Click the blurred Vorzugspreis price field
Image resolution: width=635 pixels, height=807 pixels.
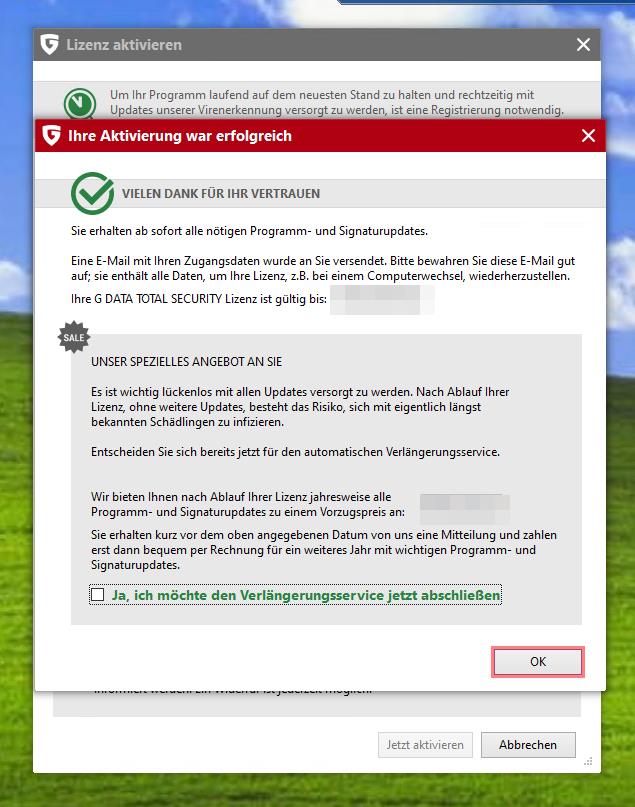[x=465, y=508]
